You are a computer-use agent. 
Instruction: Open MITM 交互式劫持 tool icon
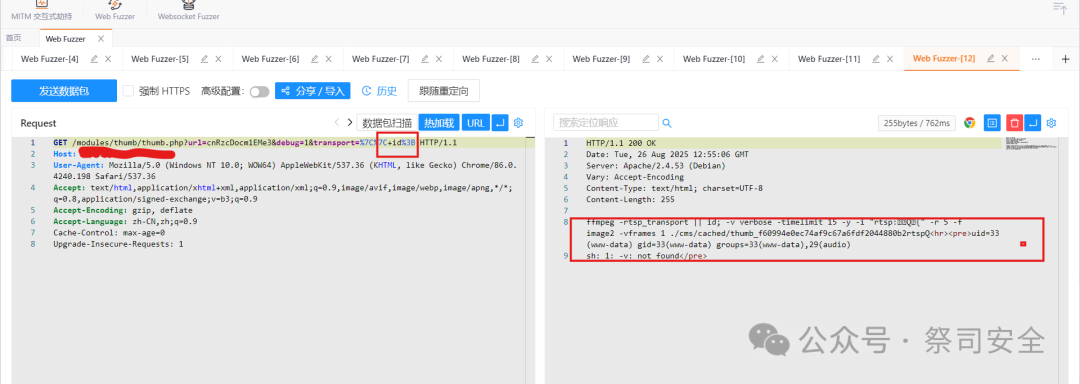[x=41, y=10]
